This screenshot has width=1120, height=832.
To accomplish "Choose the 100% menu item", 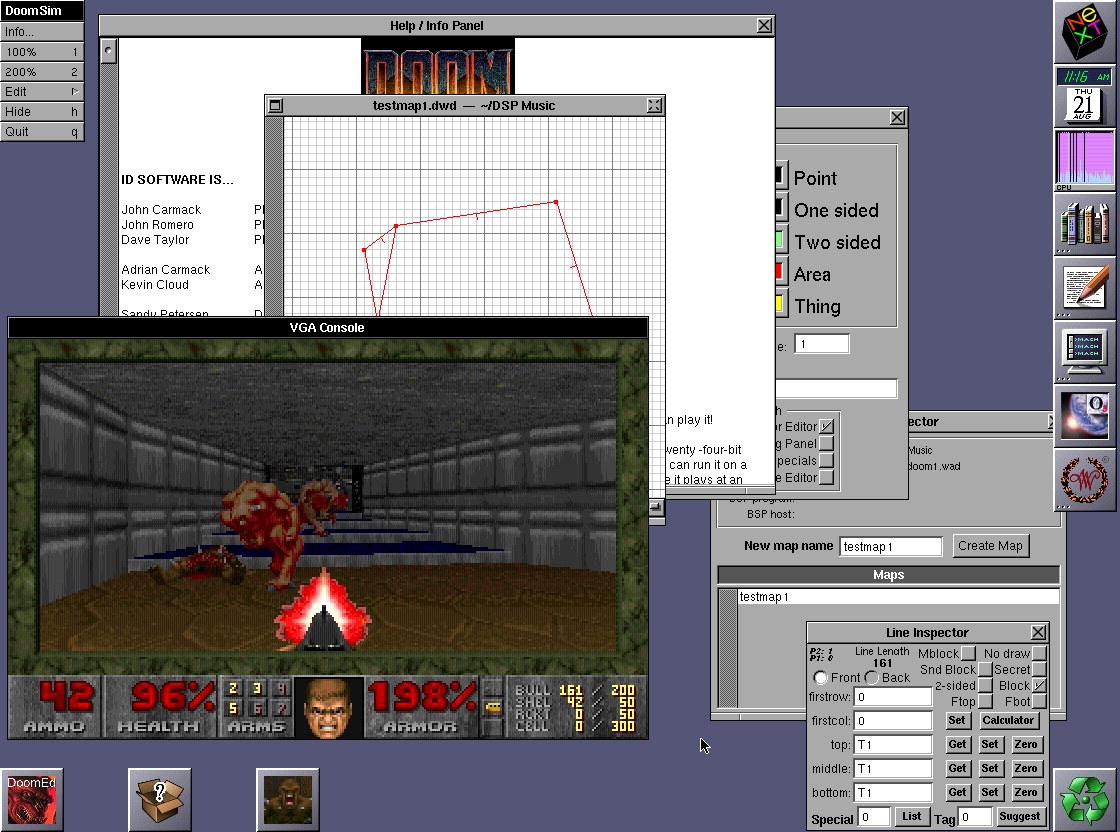I will 42,51.
